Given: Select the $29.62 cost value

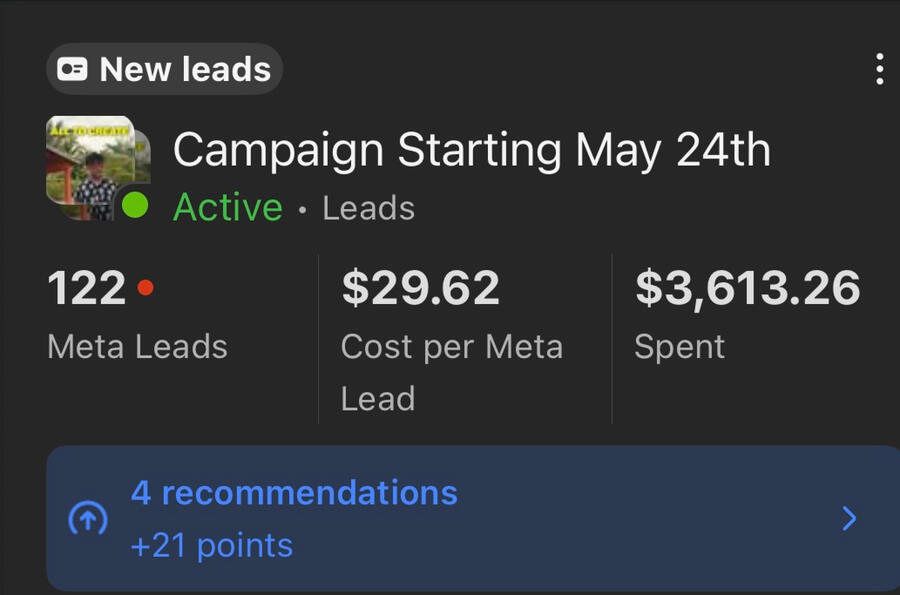Looking at the screenshot, I should tap(420, 289).
